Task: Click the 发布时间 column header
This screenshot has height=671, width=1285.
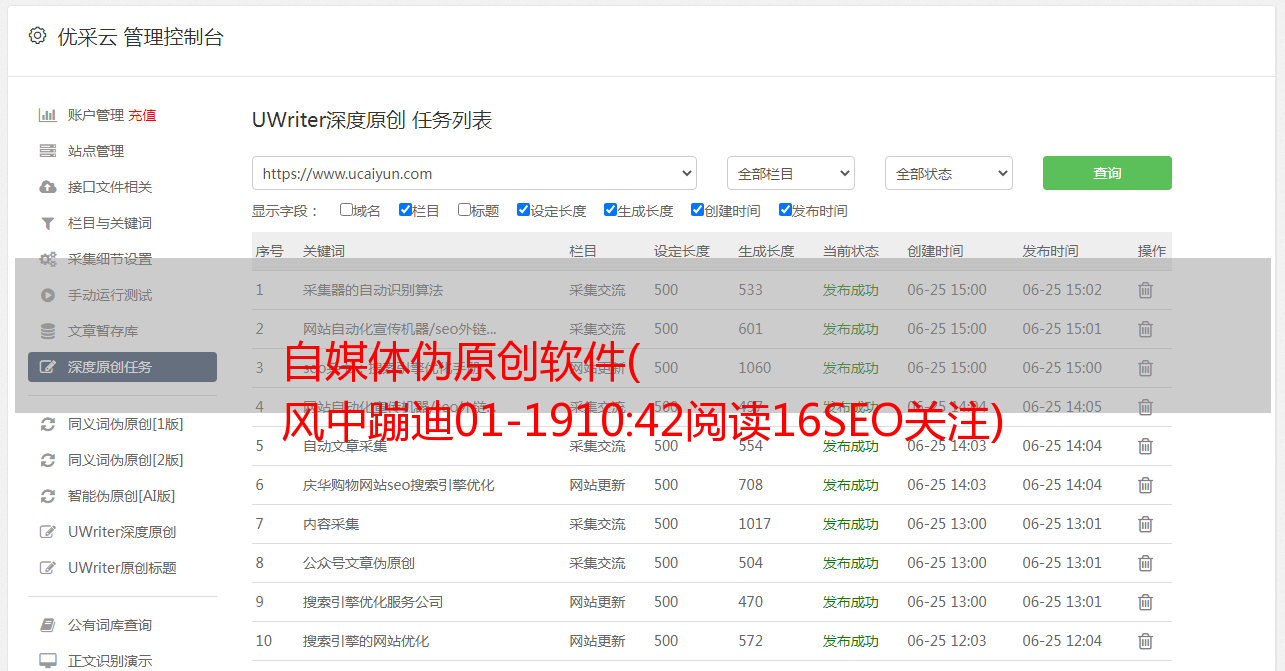Action: (x=1050, y=251)
